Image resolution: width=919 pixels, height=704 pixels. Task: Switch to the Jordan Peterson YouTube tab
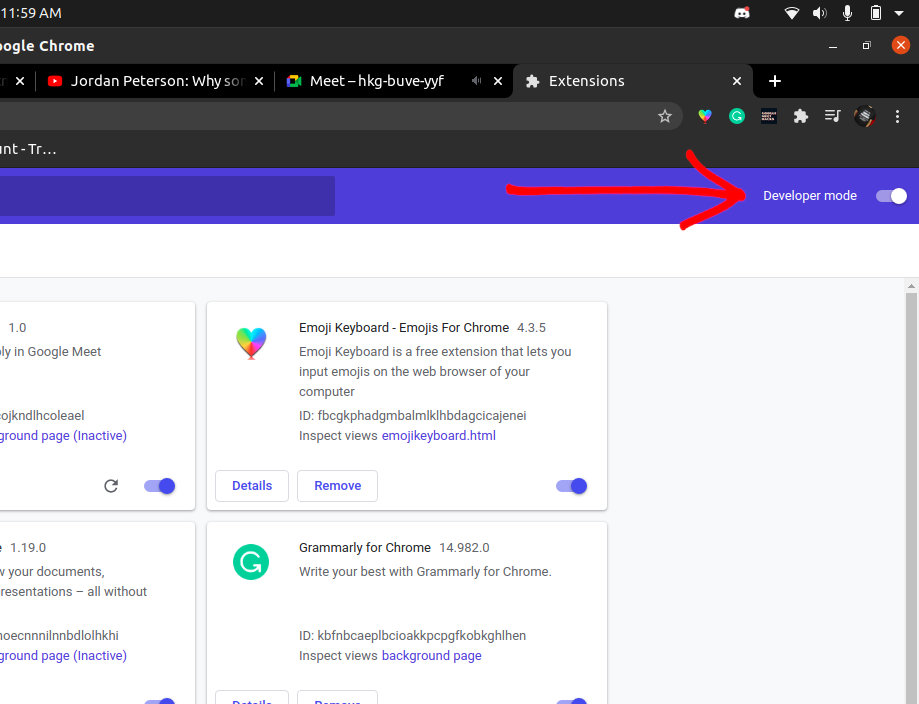point(154,81)
